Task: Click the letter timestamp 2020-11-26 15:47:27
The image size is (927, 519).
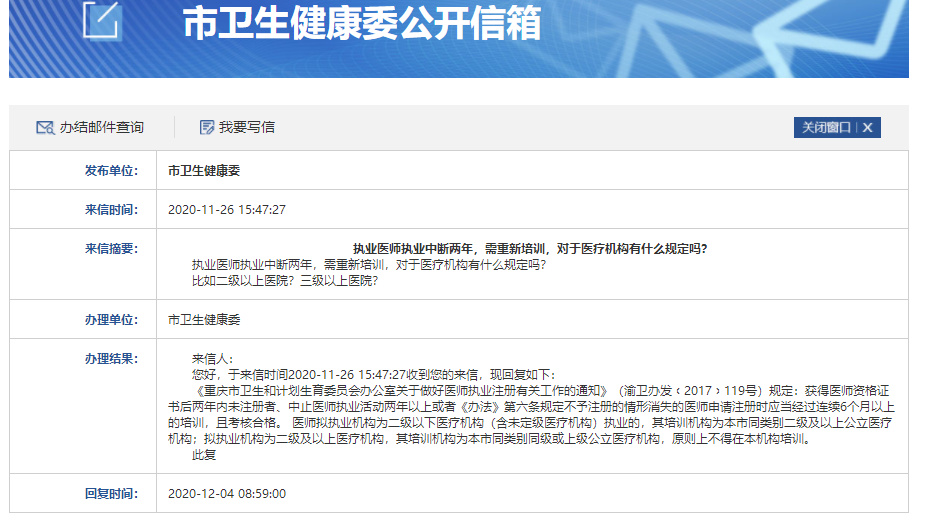Action: pos(227,210)
